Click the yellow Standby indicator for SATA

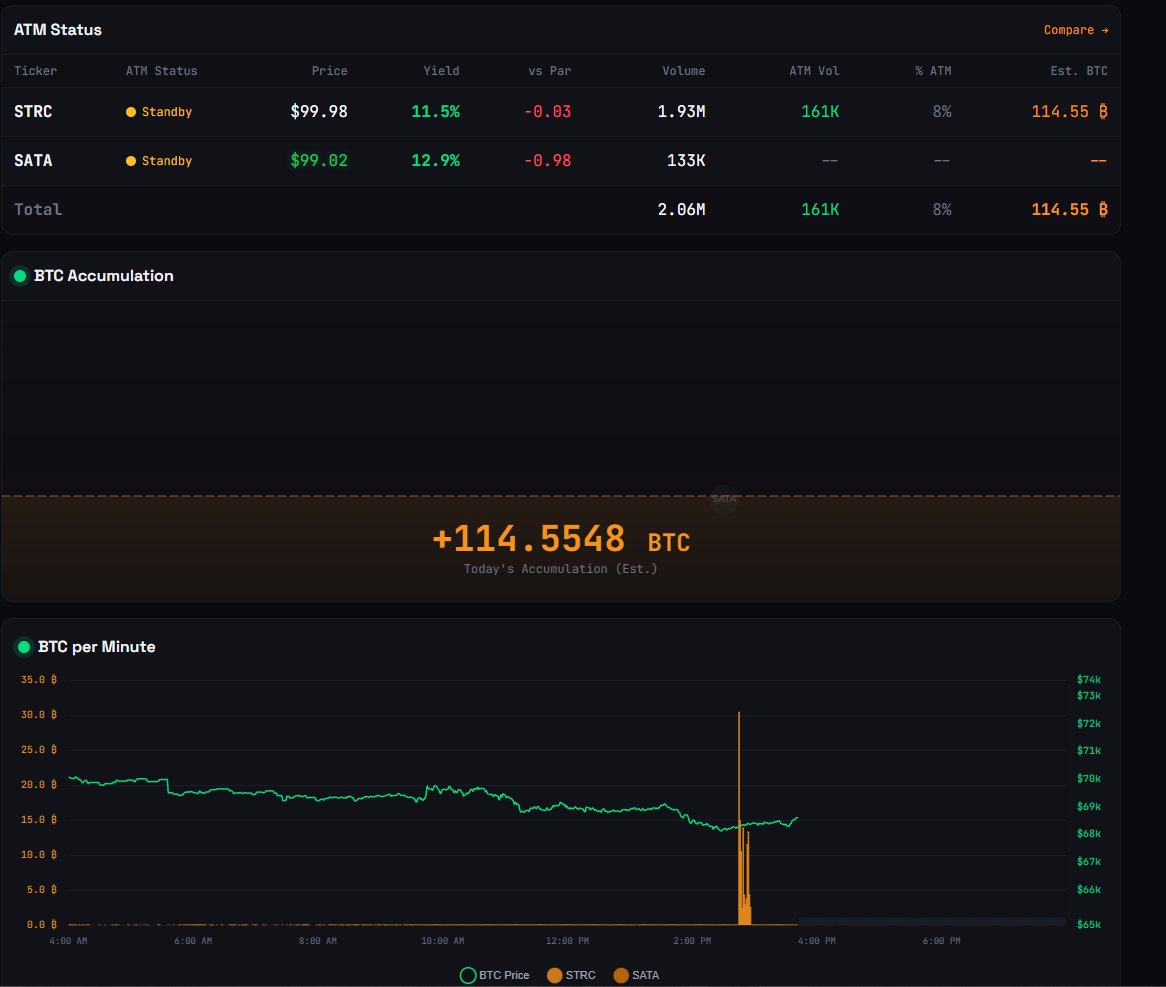132,160
